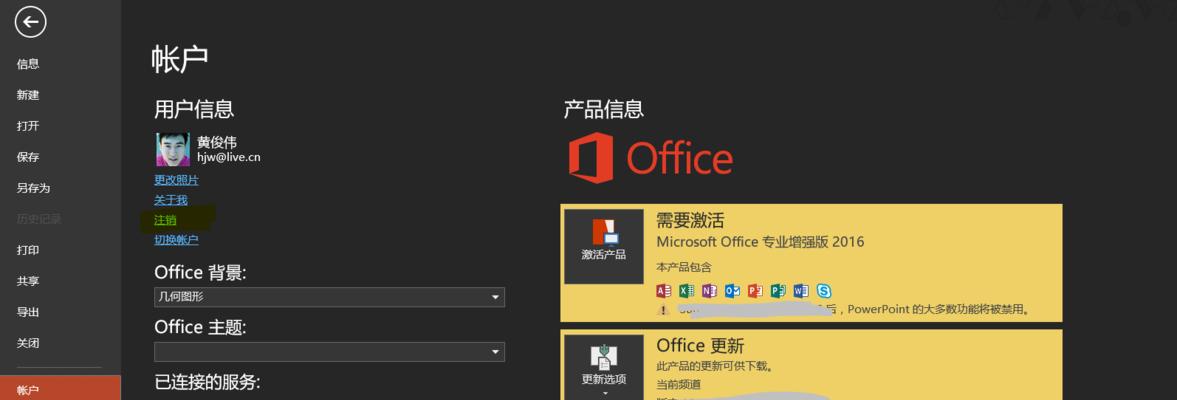Click the 切换帐户 link
Screen dimensions: 1177x400
point(176,239)
